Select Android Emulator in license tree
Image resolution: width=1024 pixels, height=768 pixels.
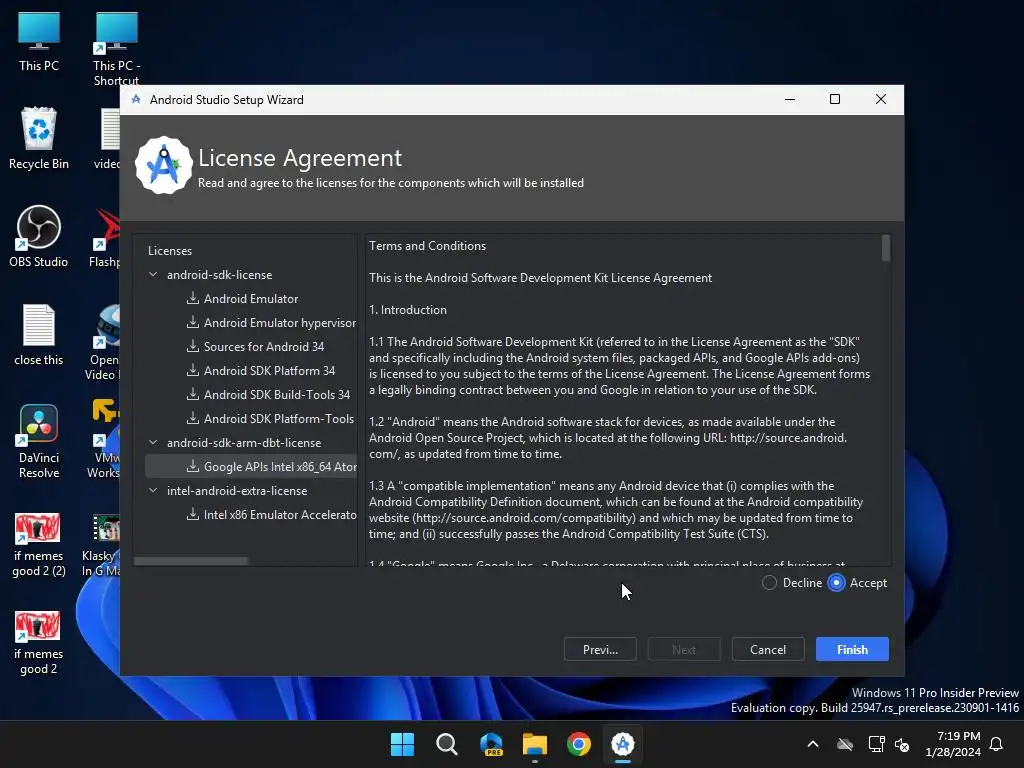point(251,298)
